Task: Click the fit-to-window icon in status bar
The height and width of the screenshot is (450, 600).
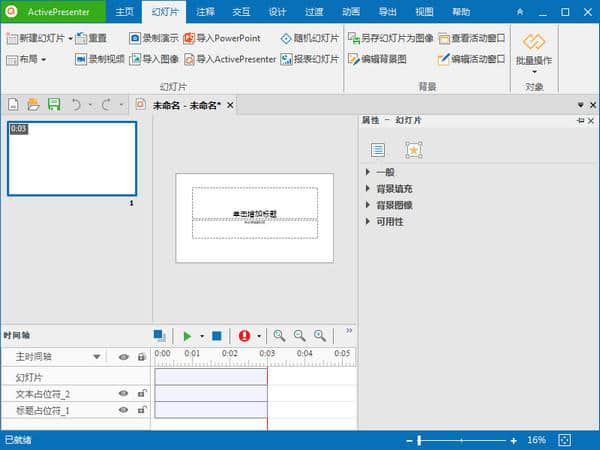Action: pos(565,440)
